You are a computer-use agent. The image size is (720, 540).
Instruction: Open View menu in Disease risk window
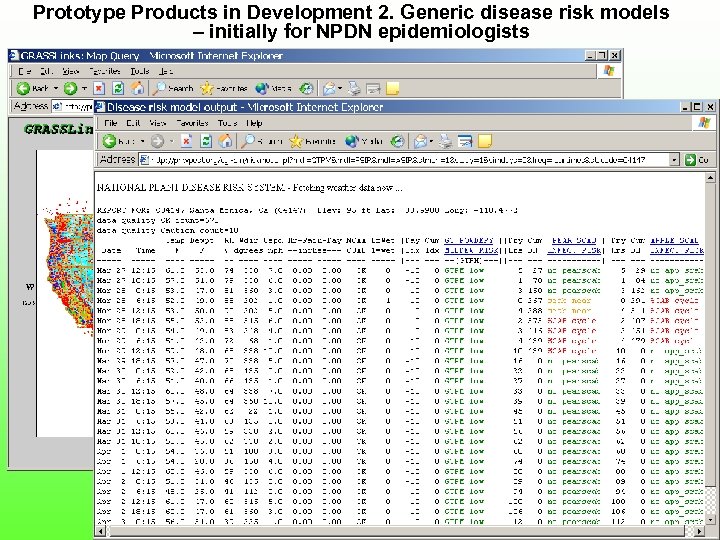tap(158, 123)
